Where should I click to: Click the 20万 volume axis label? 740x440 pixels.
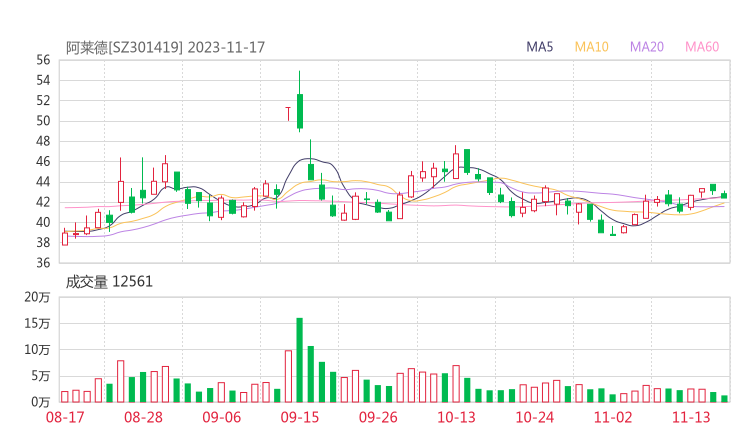coord(36,298)
